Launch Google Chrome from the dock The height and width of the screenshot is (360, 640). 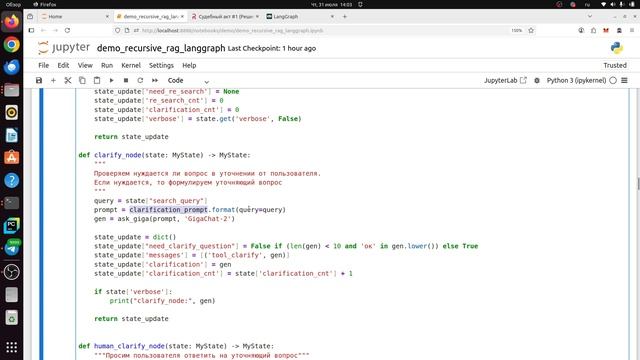tap(11, 44)
